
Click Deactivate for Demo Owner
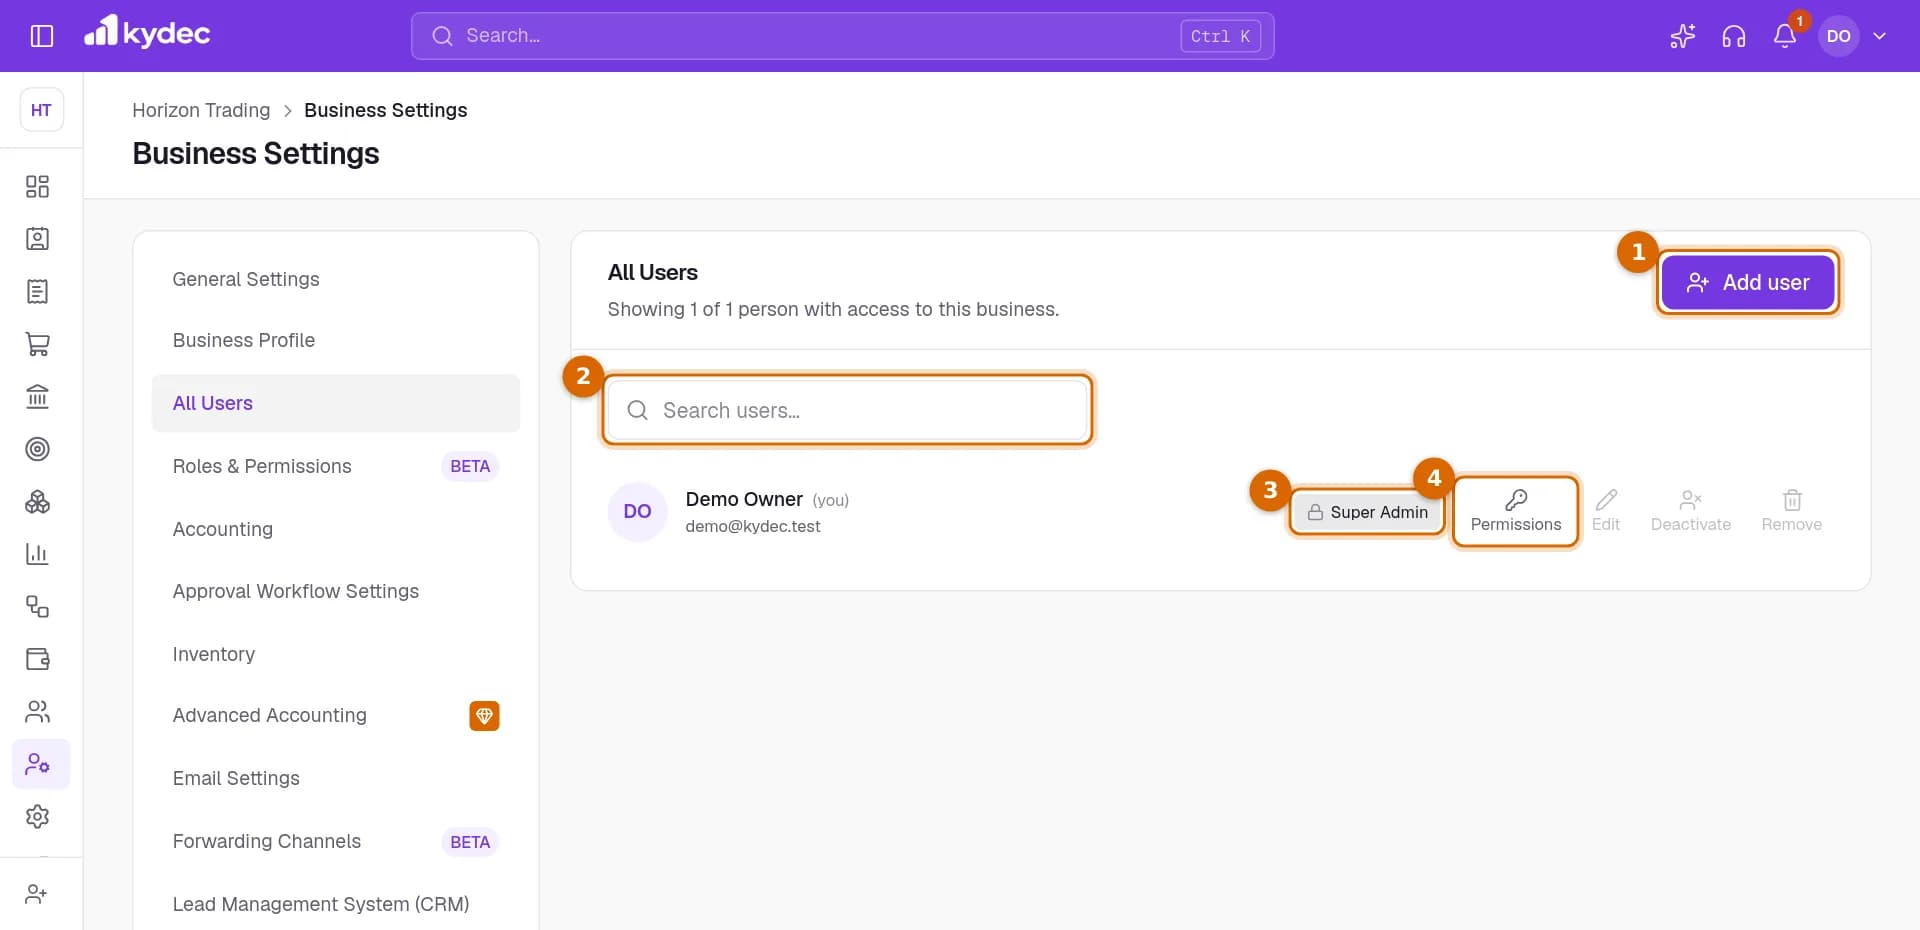1690,511
